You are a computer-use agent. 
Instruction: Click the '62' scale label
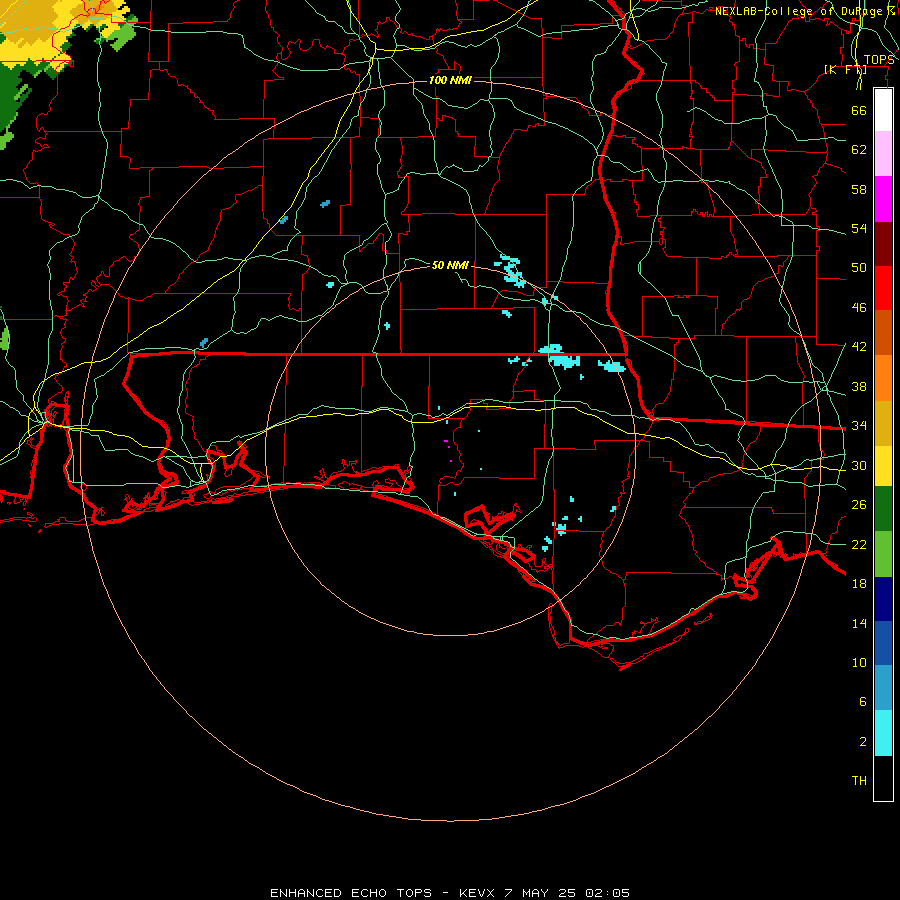tap(859, 150)
